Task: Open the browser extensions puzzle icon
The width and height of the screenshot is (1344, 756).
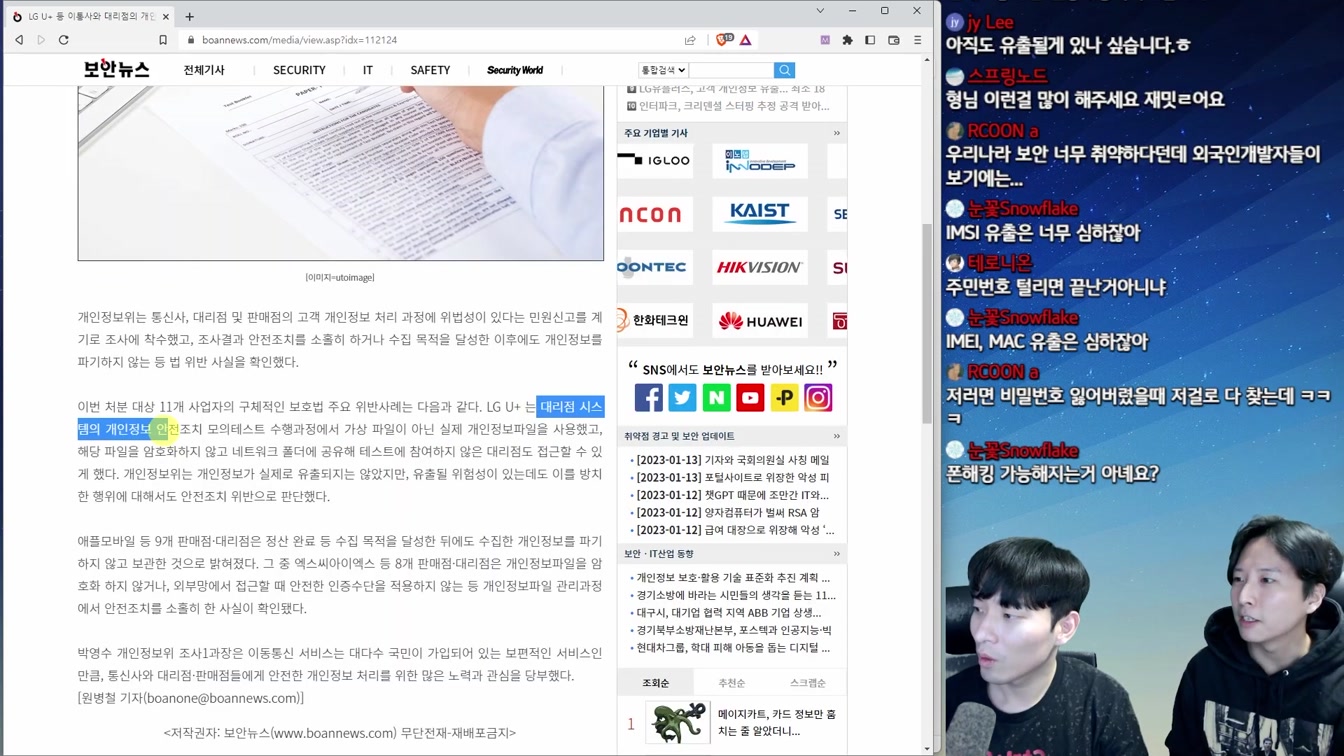Action: point(848,40)
